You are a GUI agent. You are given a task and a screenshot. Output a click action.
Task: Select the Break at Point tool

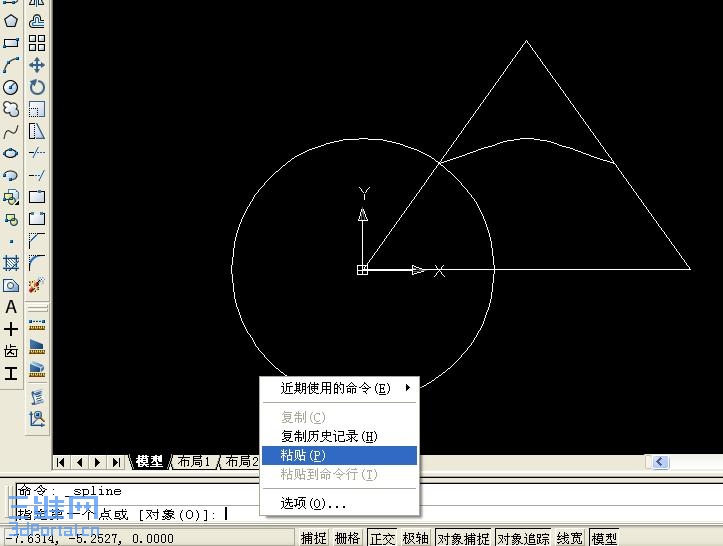point(37,197)
